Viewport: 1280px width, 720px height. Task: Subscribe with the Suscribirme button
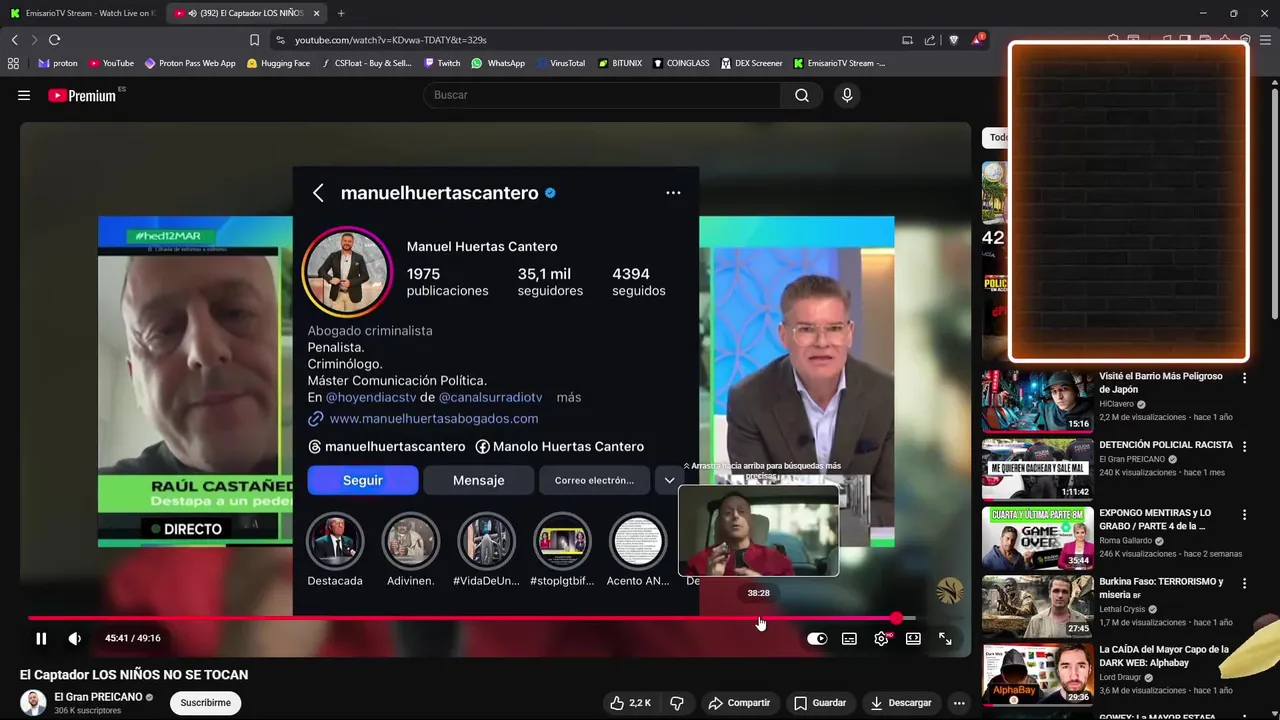[206, 703]
